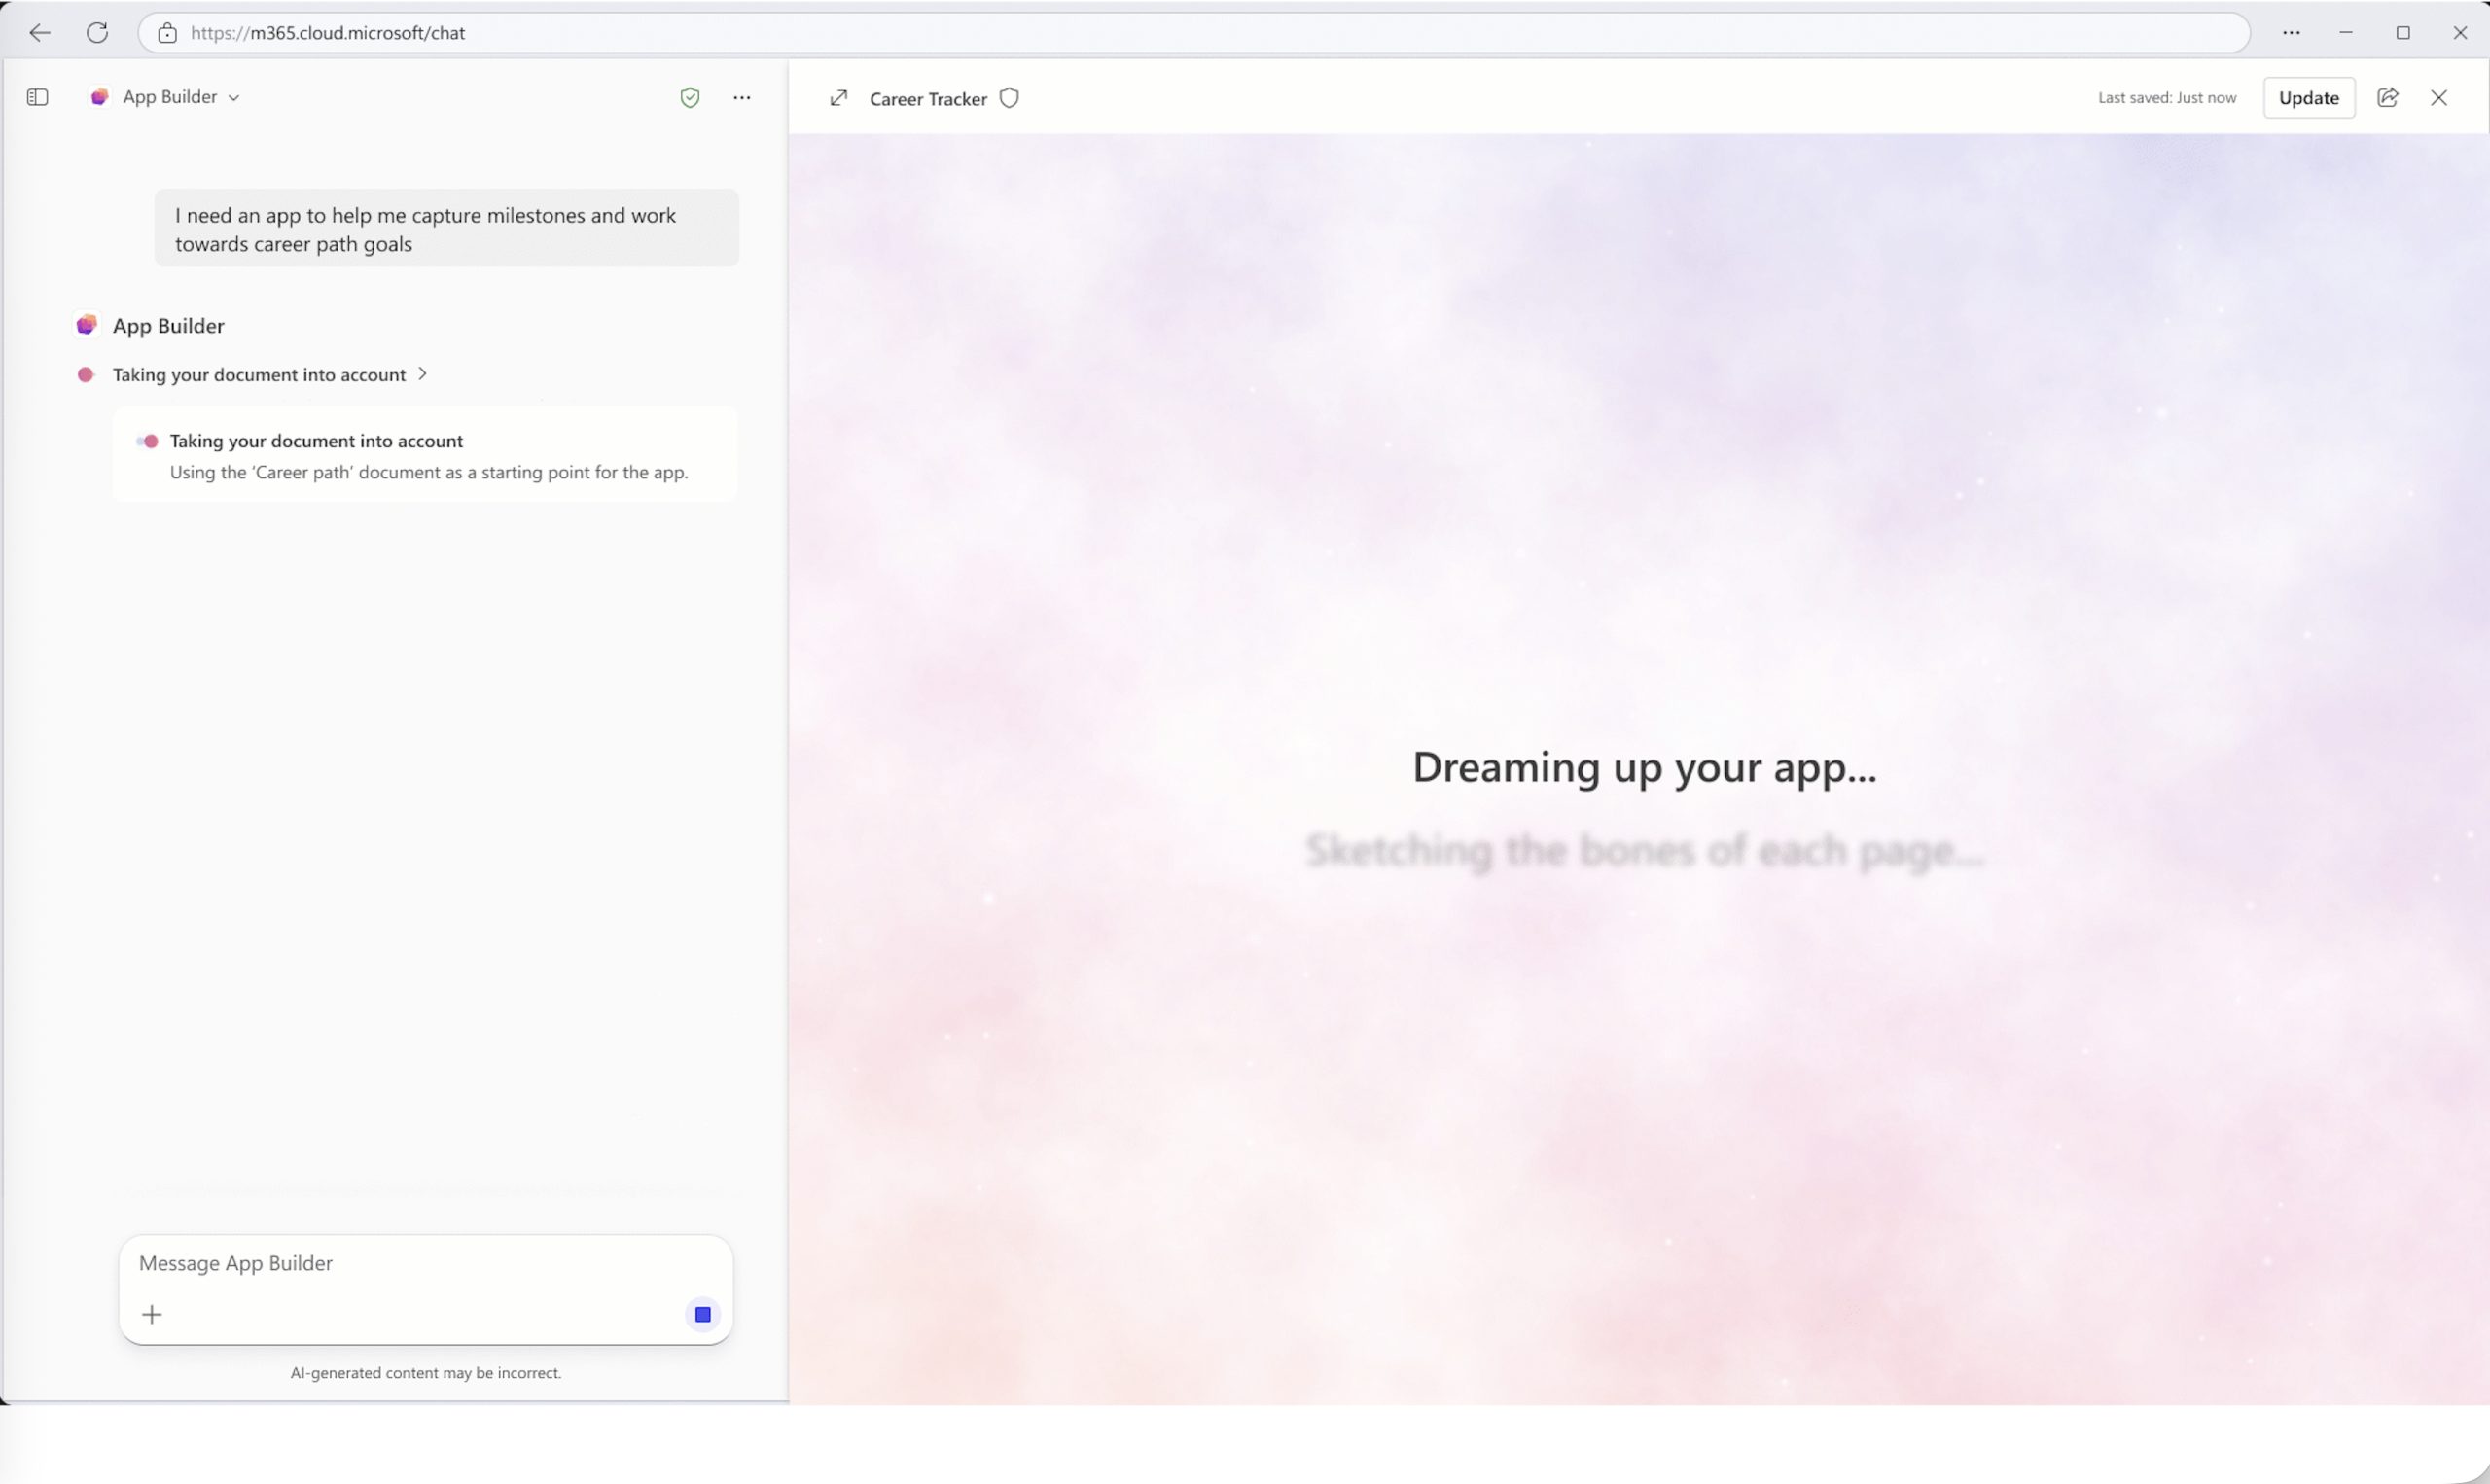The image size is (2490, 1484).
Task: Click the user's career path prompt bubble
Action: pyautogui.click(x=446, y=228)
